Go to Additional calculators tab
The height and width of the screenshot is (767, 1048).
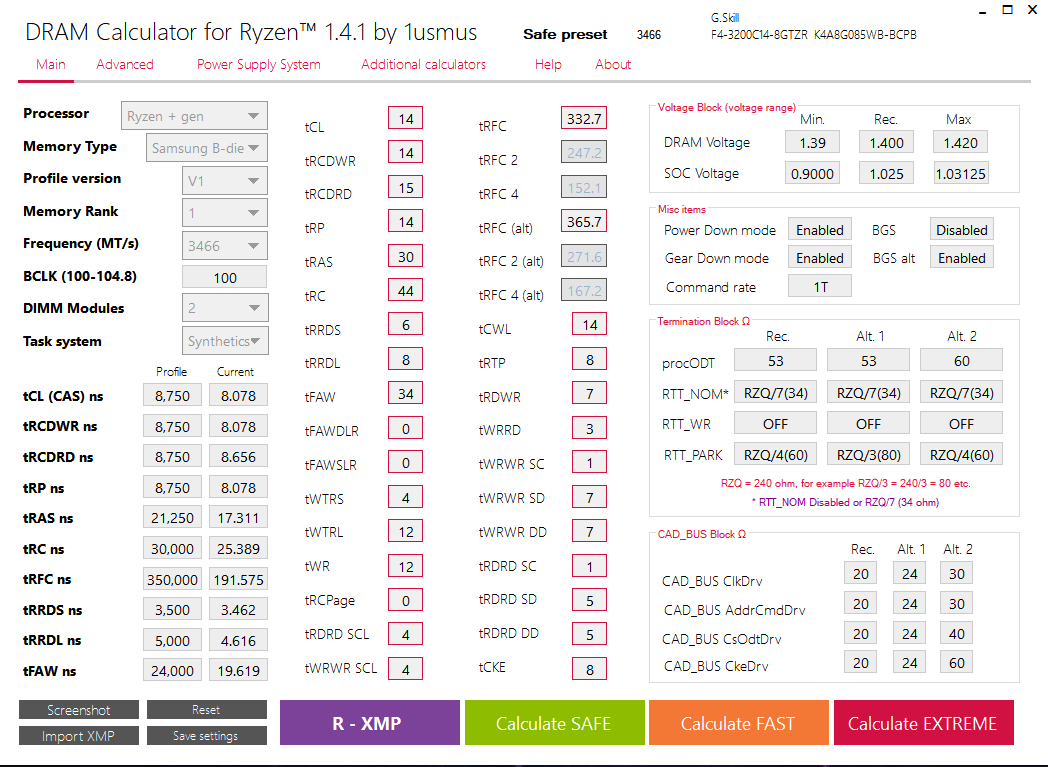click(x=424, y=64)
